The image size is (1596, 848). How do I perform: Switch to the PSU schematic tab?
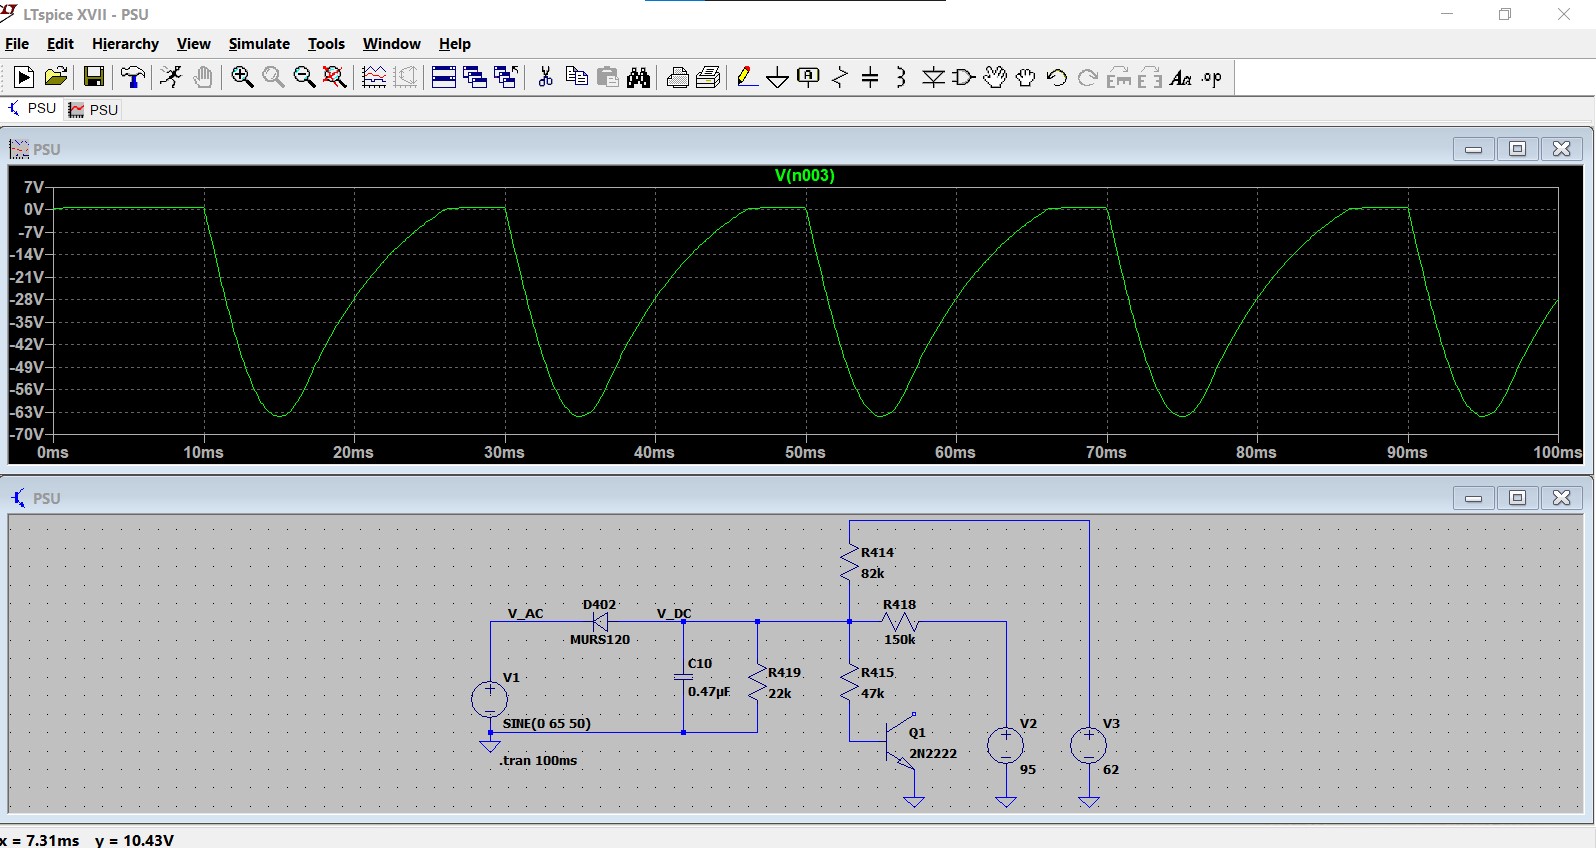[x=32, y=109]
